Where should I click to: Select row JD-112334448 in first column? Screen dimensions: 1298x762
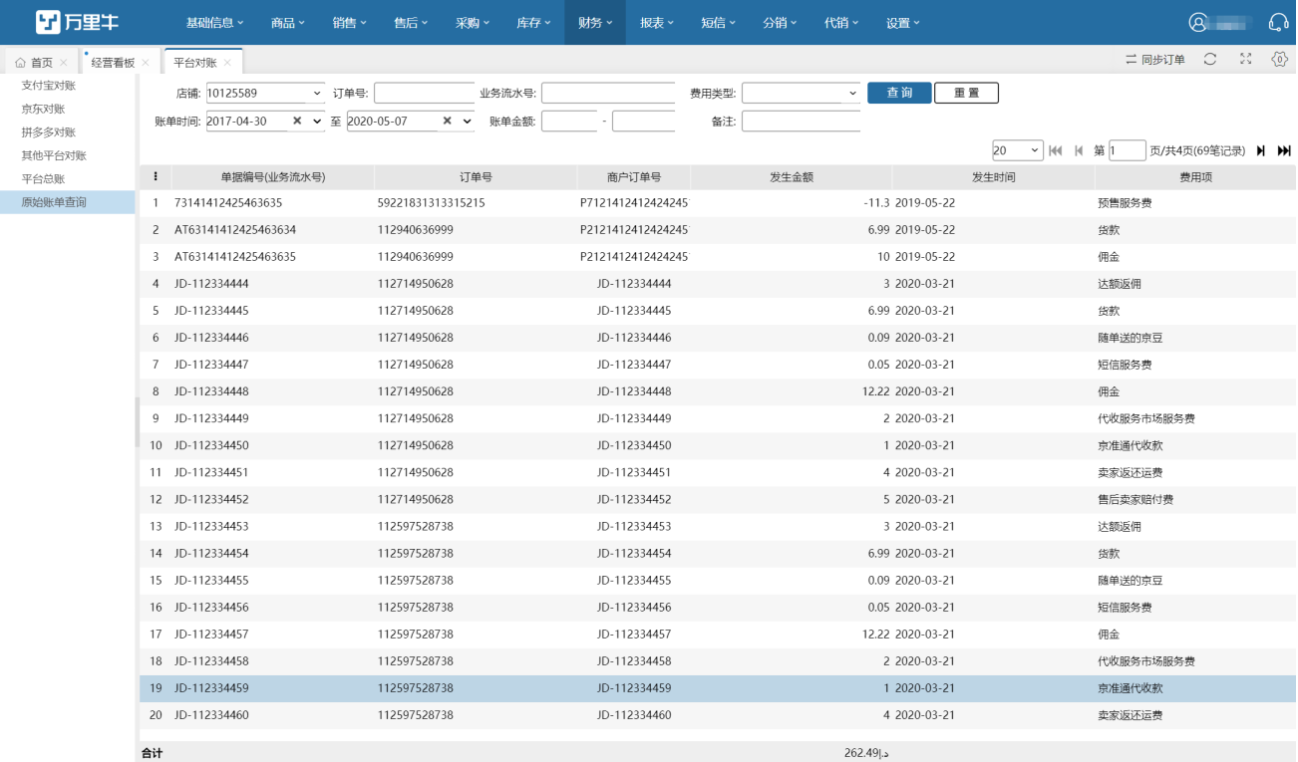pos(211,392)
